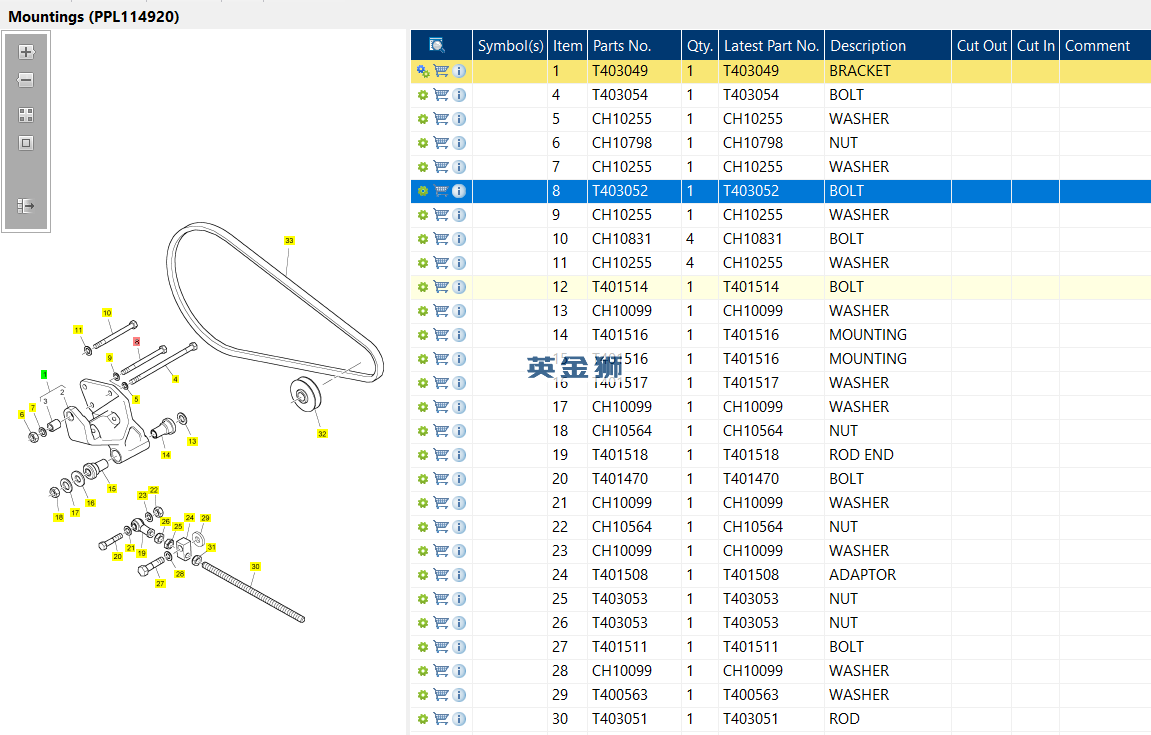
Task: Add item 10 CH10831 BOLT to cart
Action: [441, 239]
